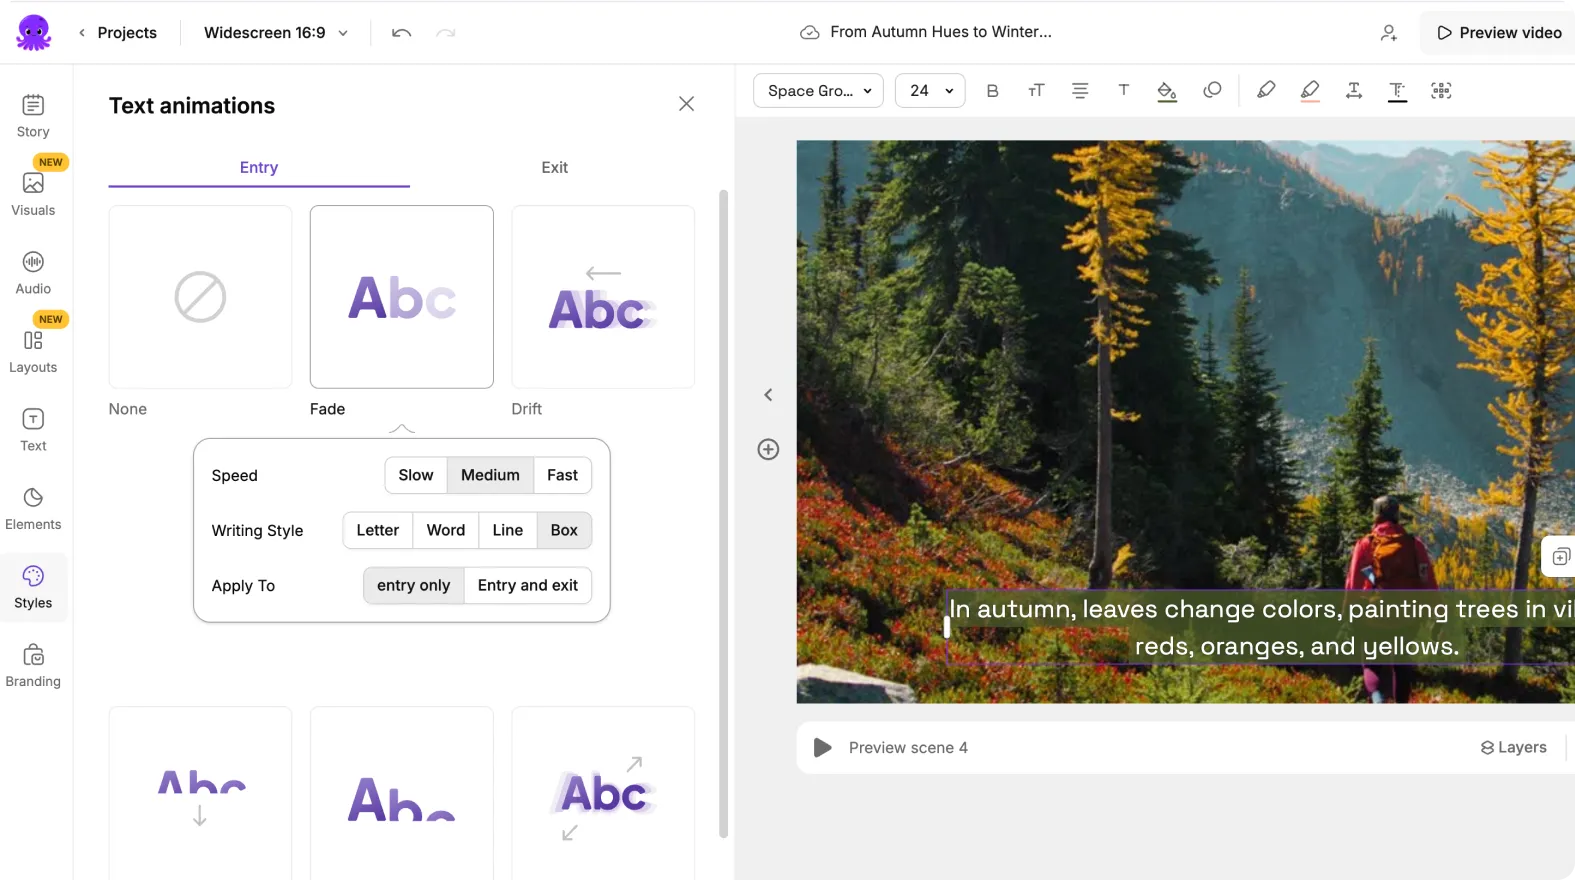This screenshot has width=1575, height=880.
Task: Click the Speed label text
Action: coord(235,476)
